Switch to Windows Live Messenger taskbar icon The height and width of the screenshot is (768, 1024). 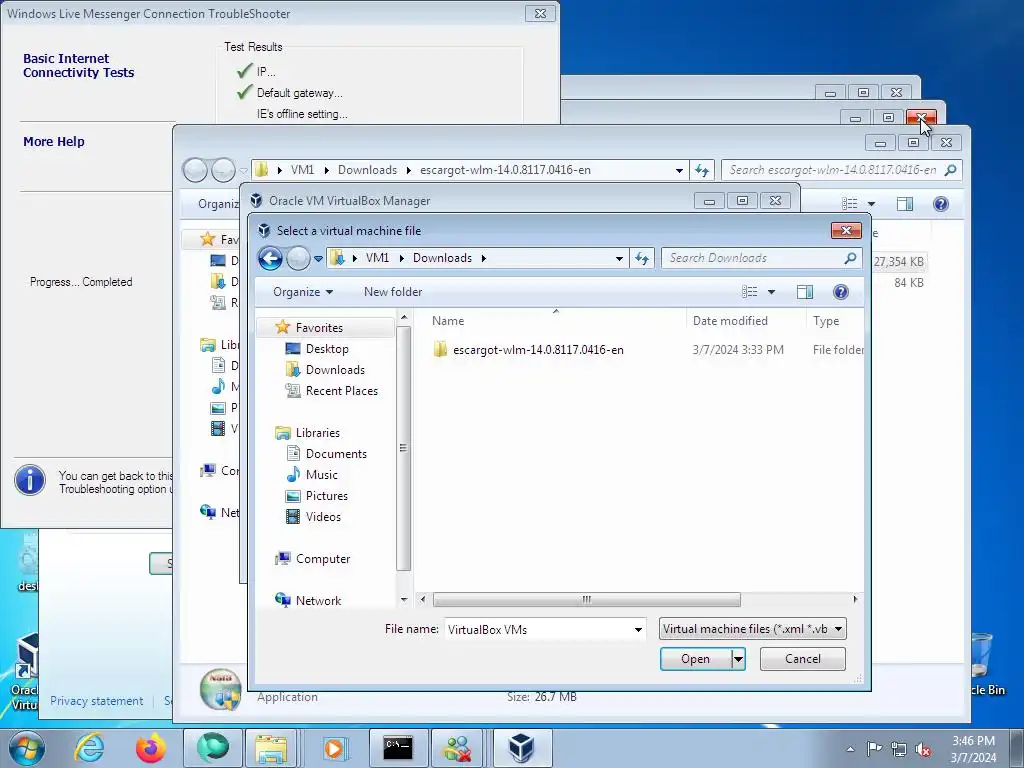point(458,748)
